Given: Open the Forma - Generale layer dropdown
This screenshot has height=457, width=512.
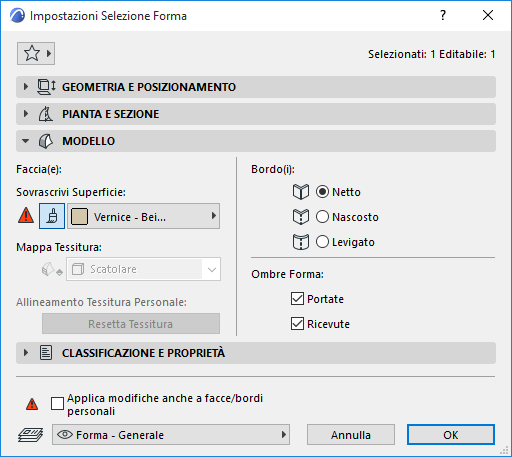Looking at the screenshot, I should click(x=171, y=435).
